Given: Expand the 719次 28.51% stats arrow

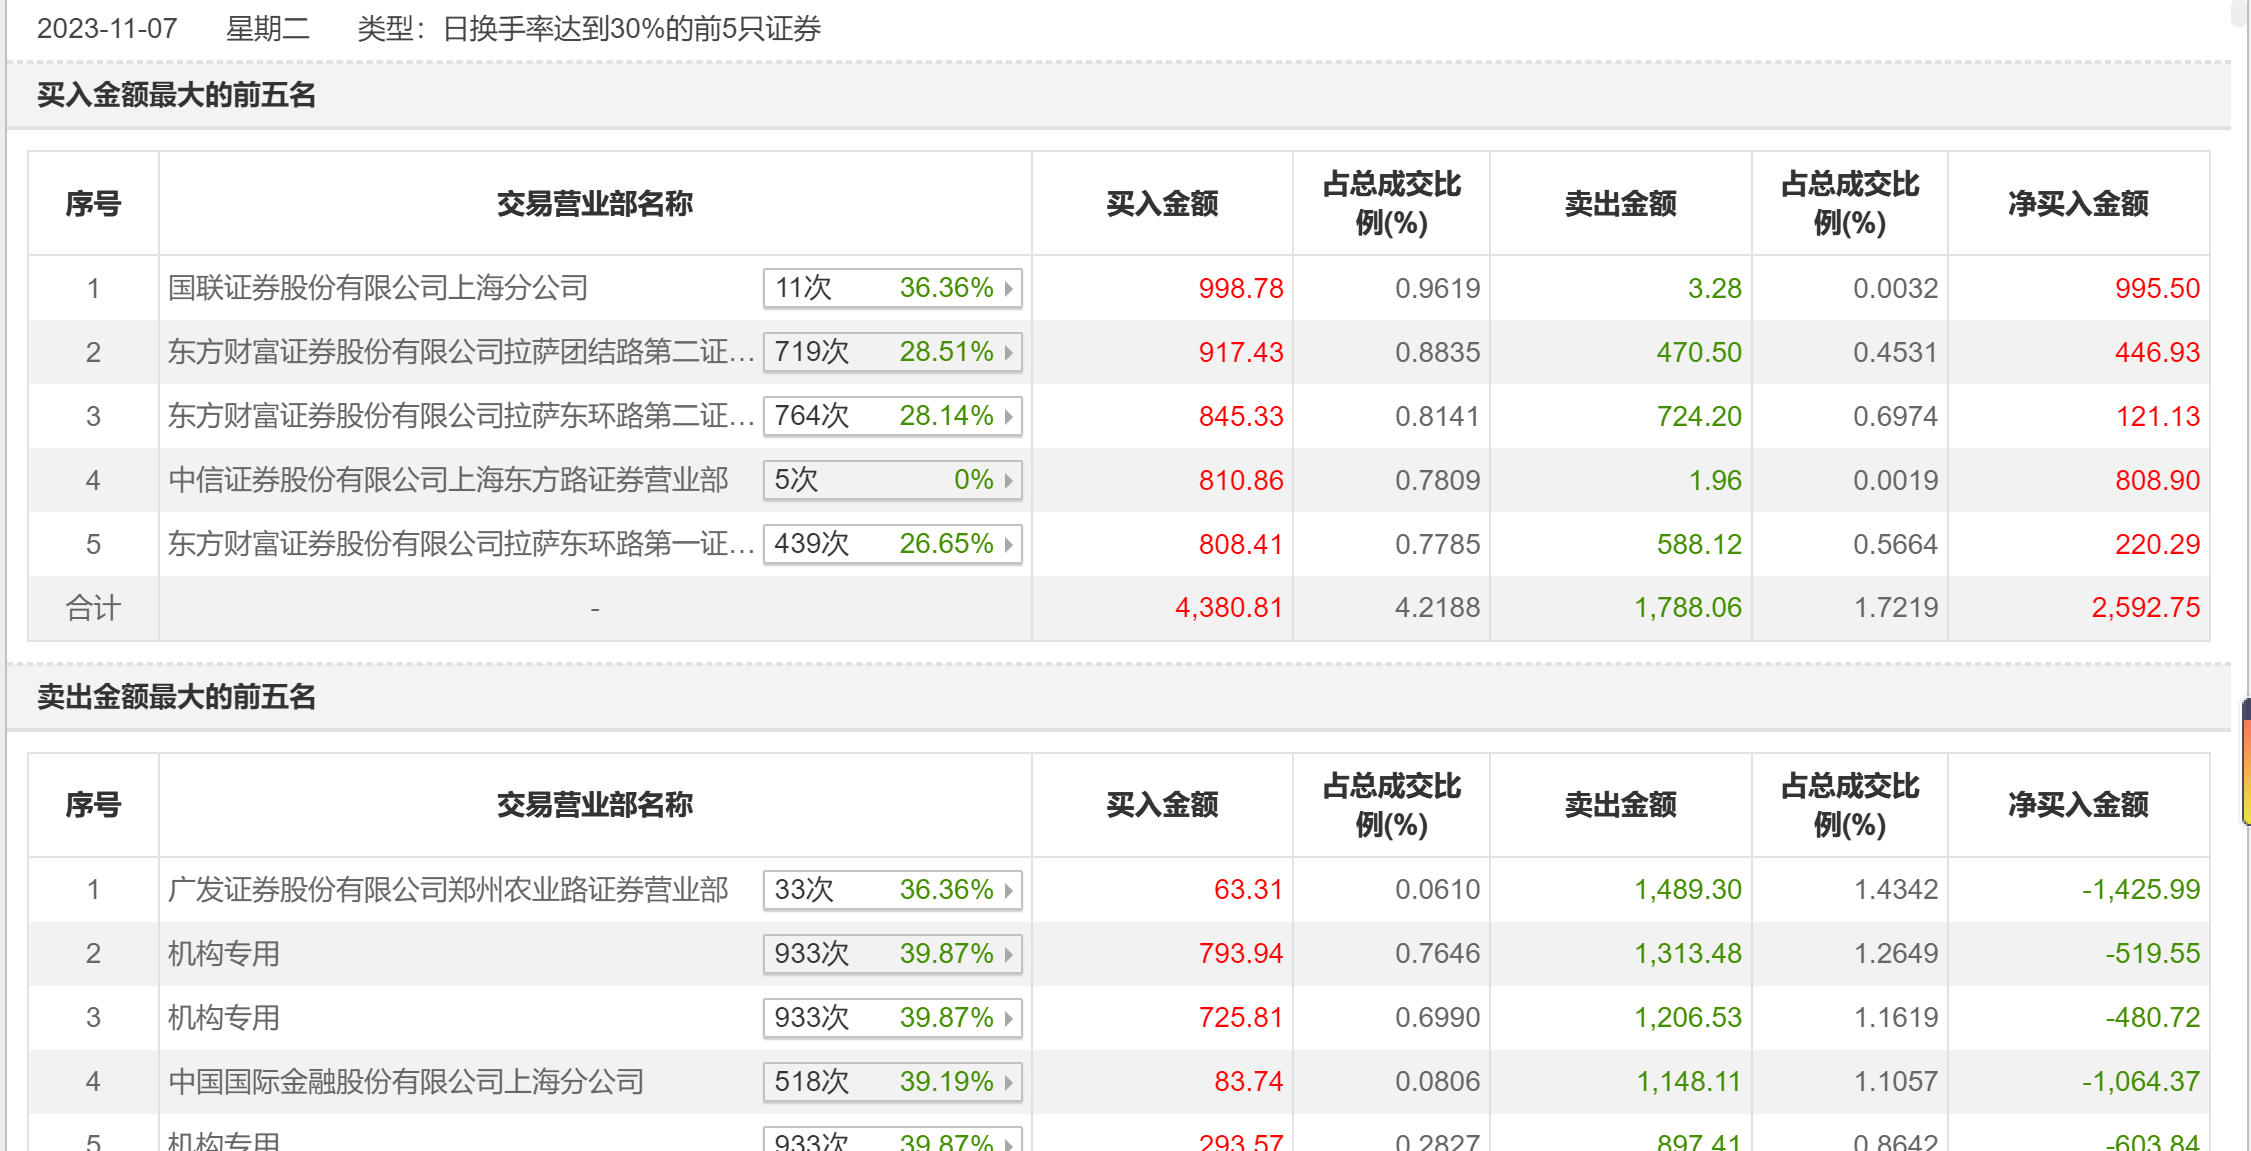Looking at the screenshot, I should point(1009,352).
